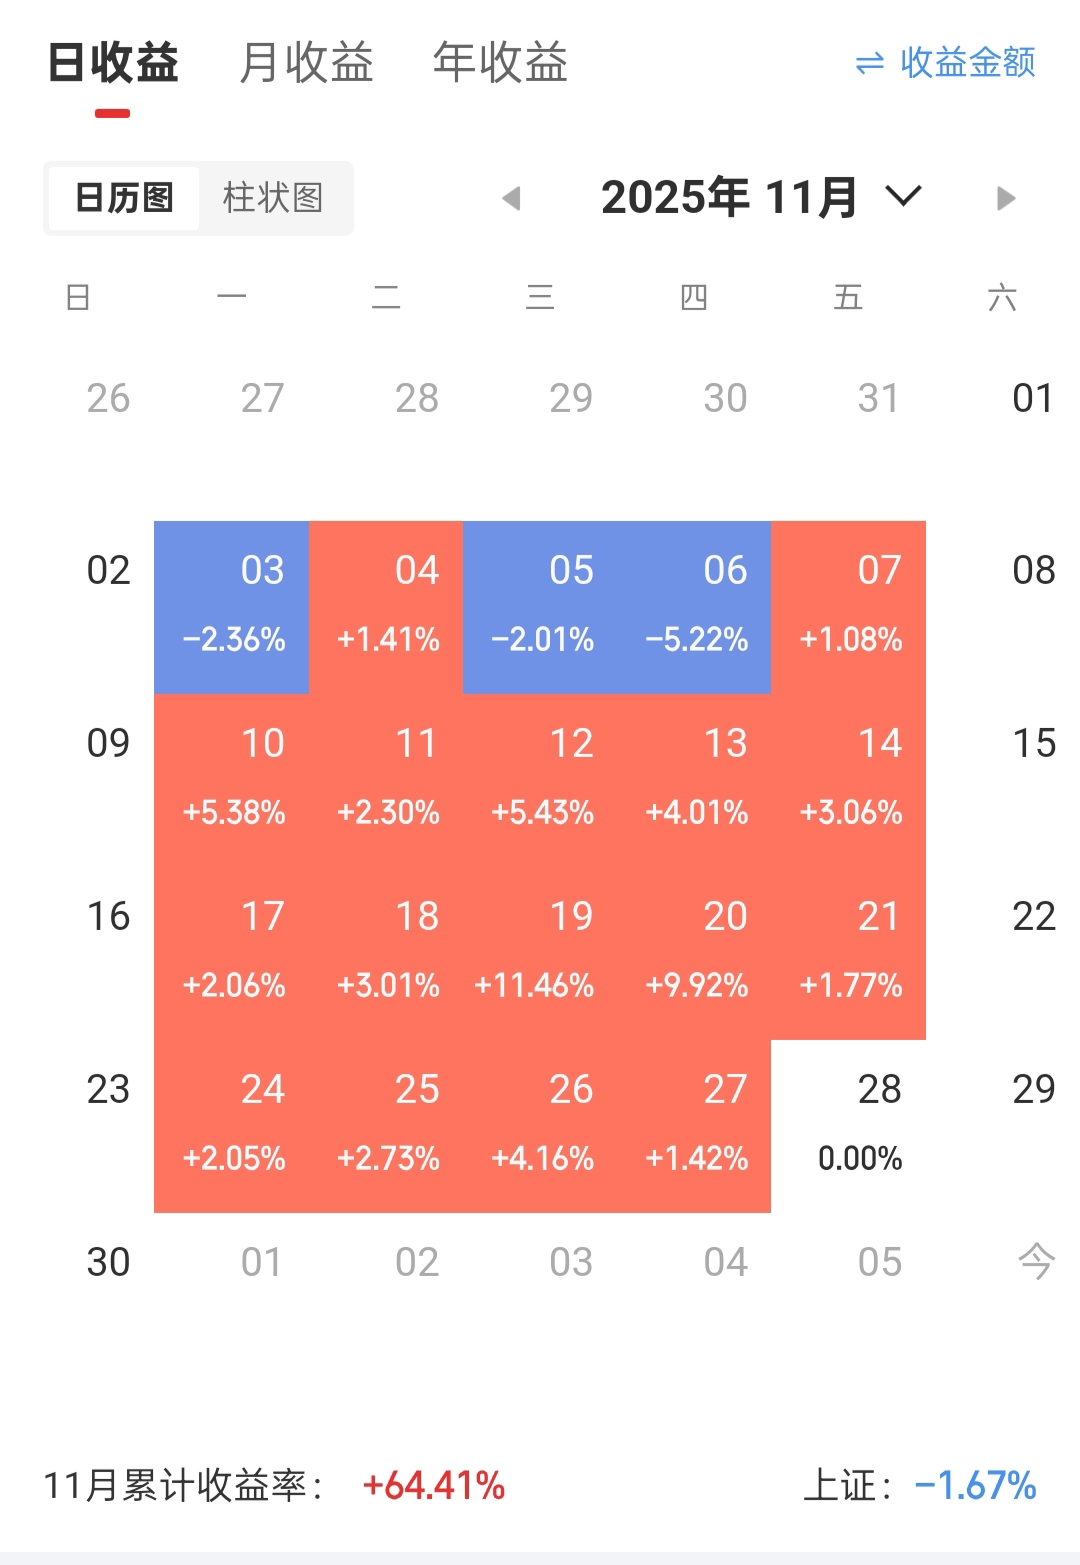Go to previous month with left arrow
Image resolution: width=1080 pixels, height=1565 pixels.
512,198
